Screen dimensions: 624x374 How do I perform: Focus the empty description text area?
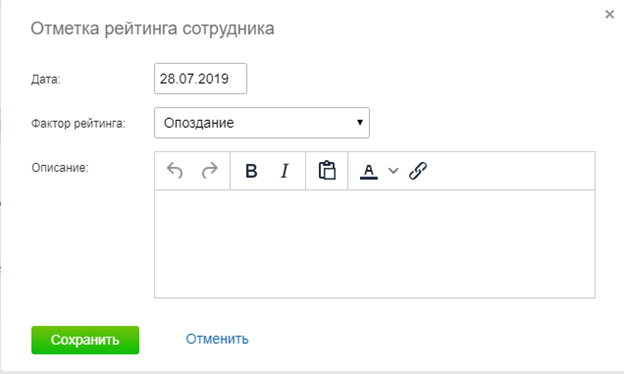click(375, 243)
